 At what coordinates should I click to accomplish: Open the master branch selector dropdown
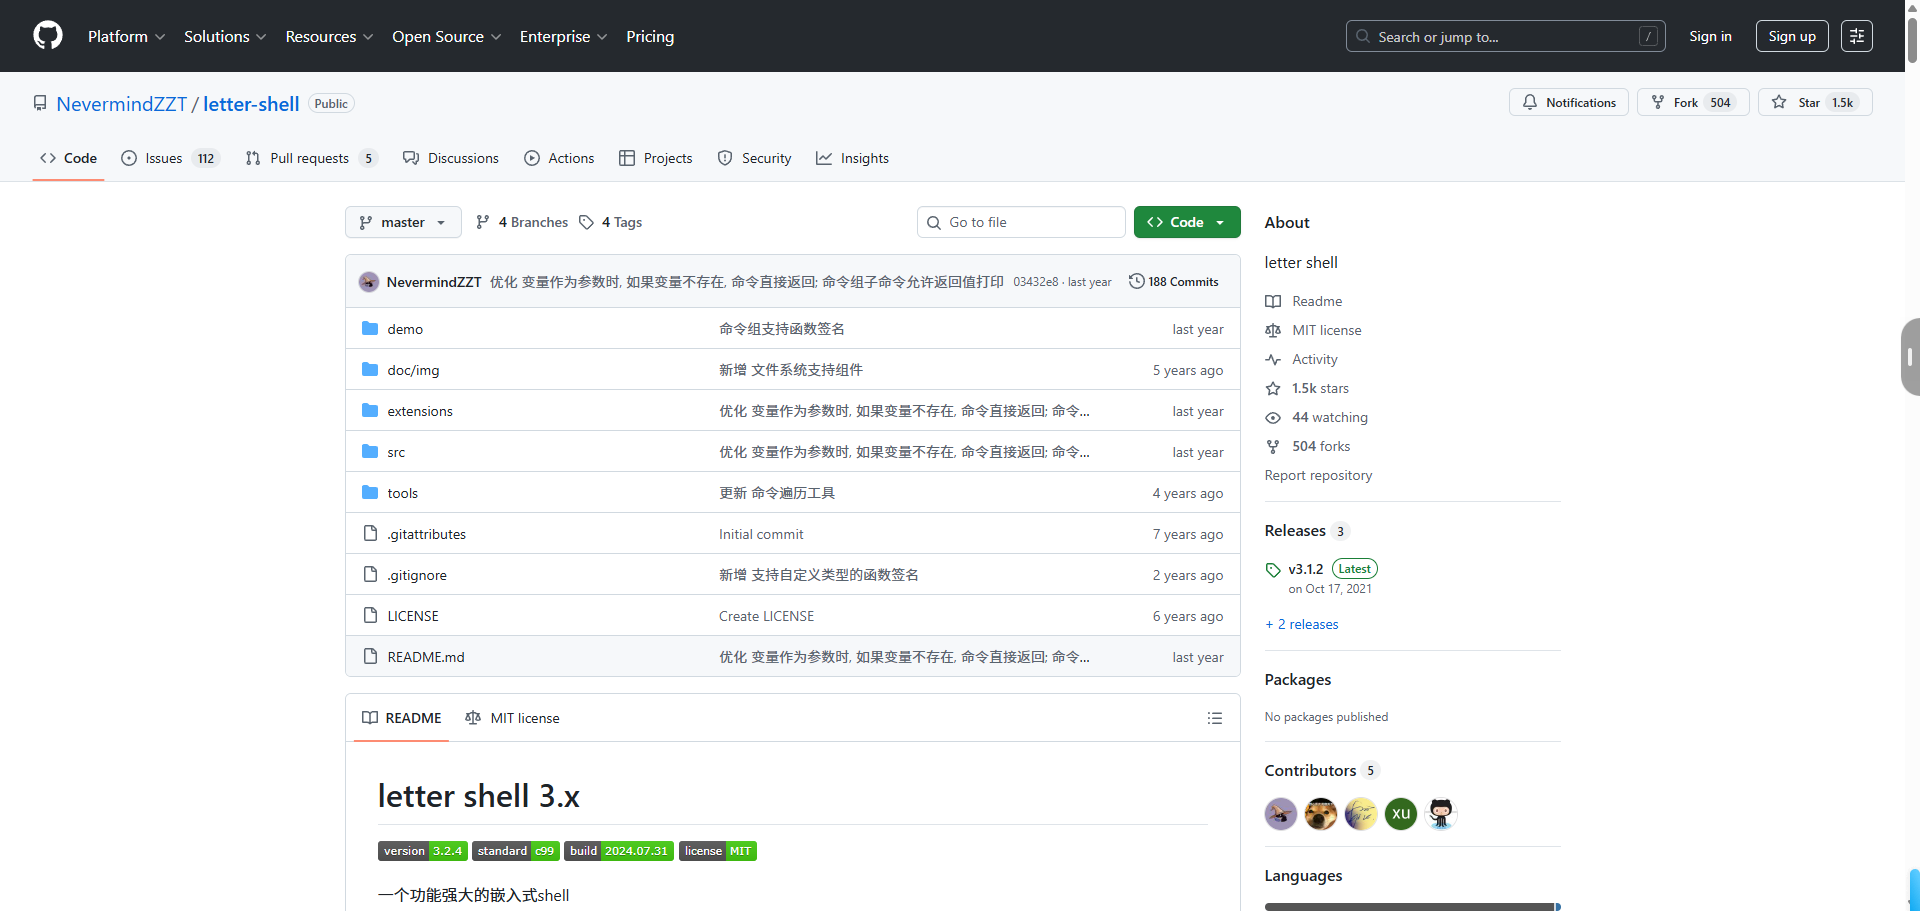coord(403,222)
